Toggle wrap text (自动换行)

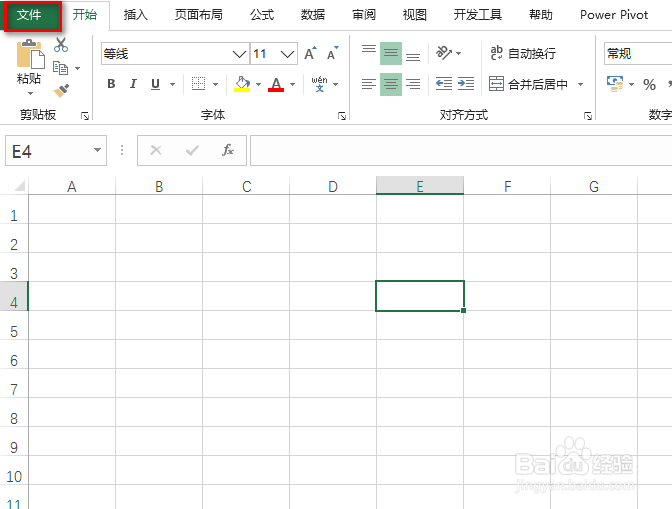point(523,53)
